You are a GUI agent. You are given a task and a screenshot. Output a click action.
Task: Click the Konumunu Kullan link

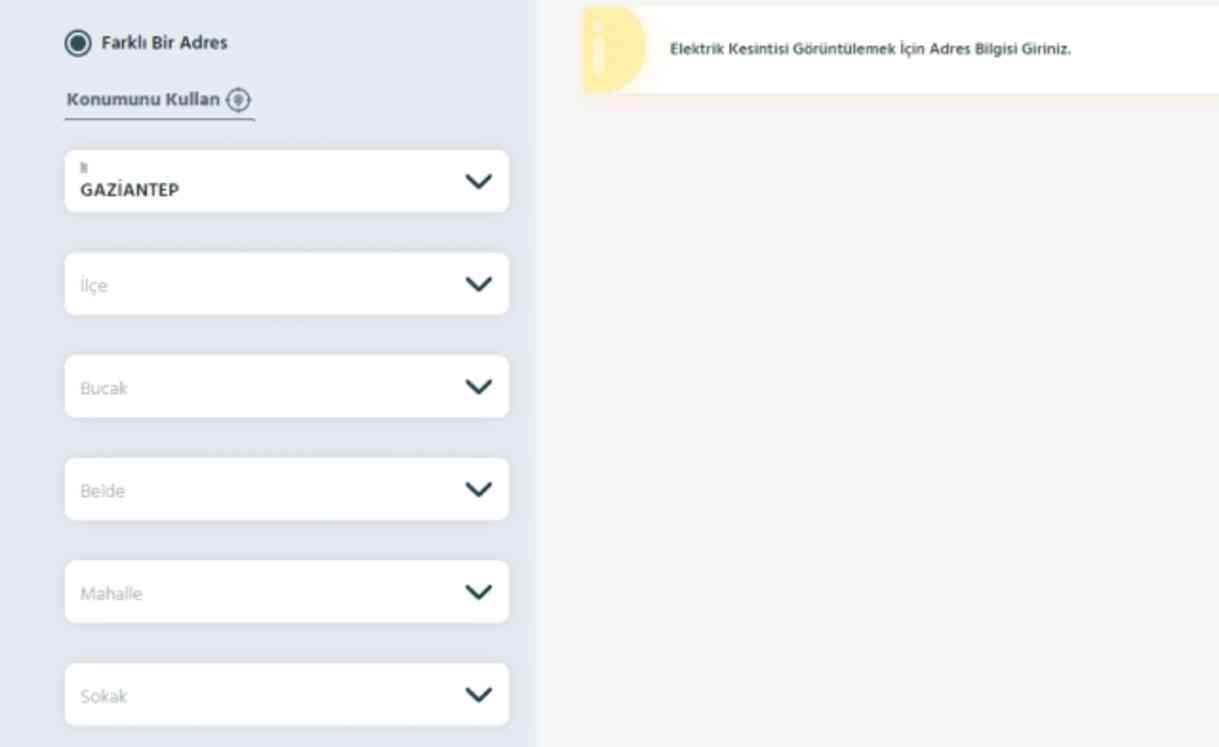tap(143, 100)
